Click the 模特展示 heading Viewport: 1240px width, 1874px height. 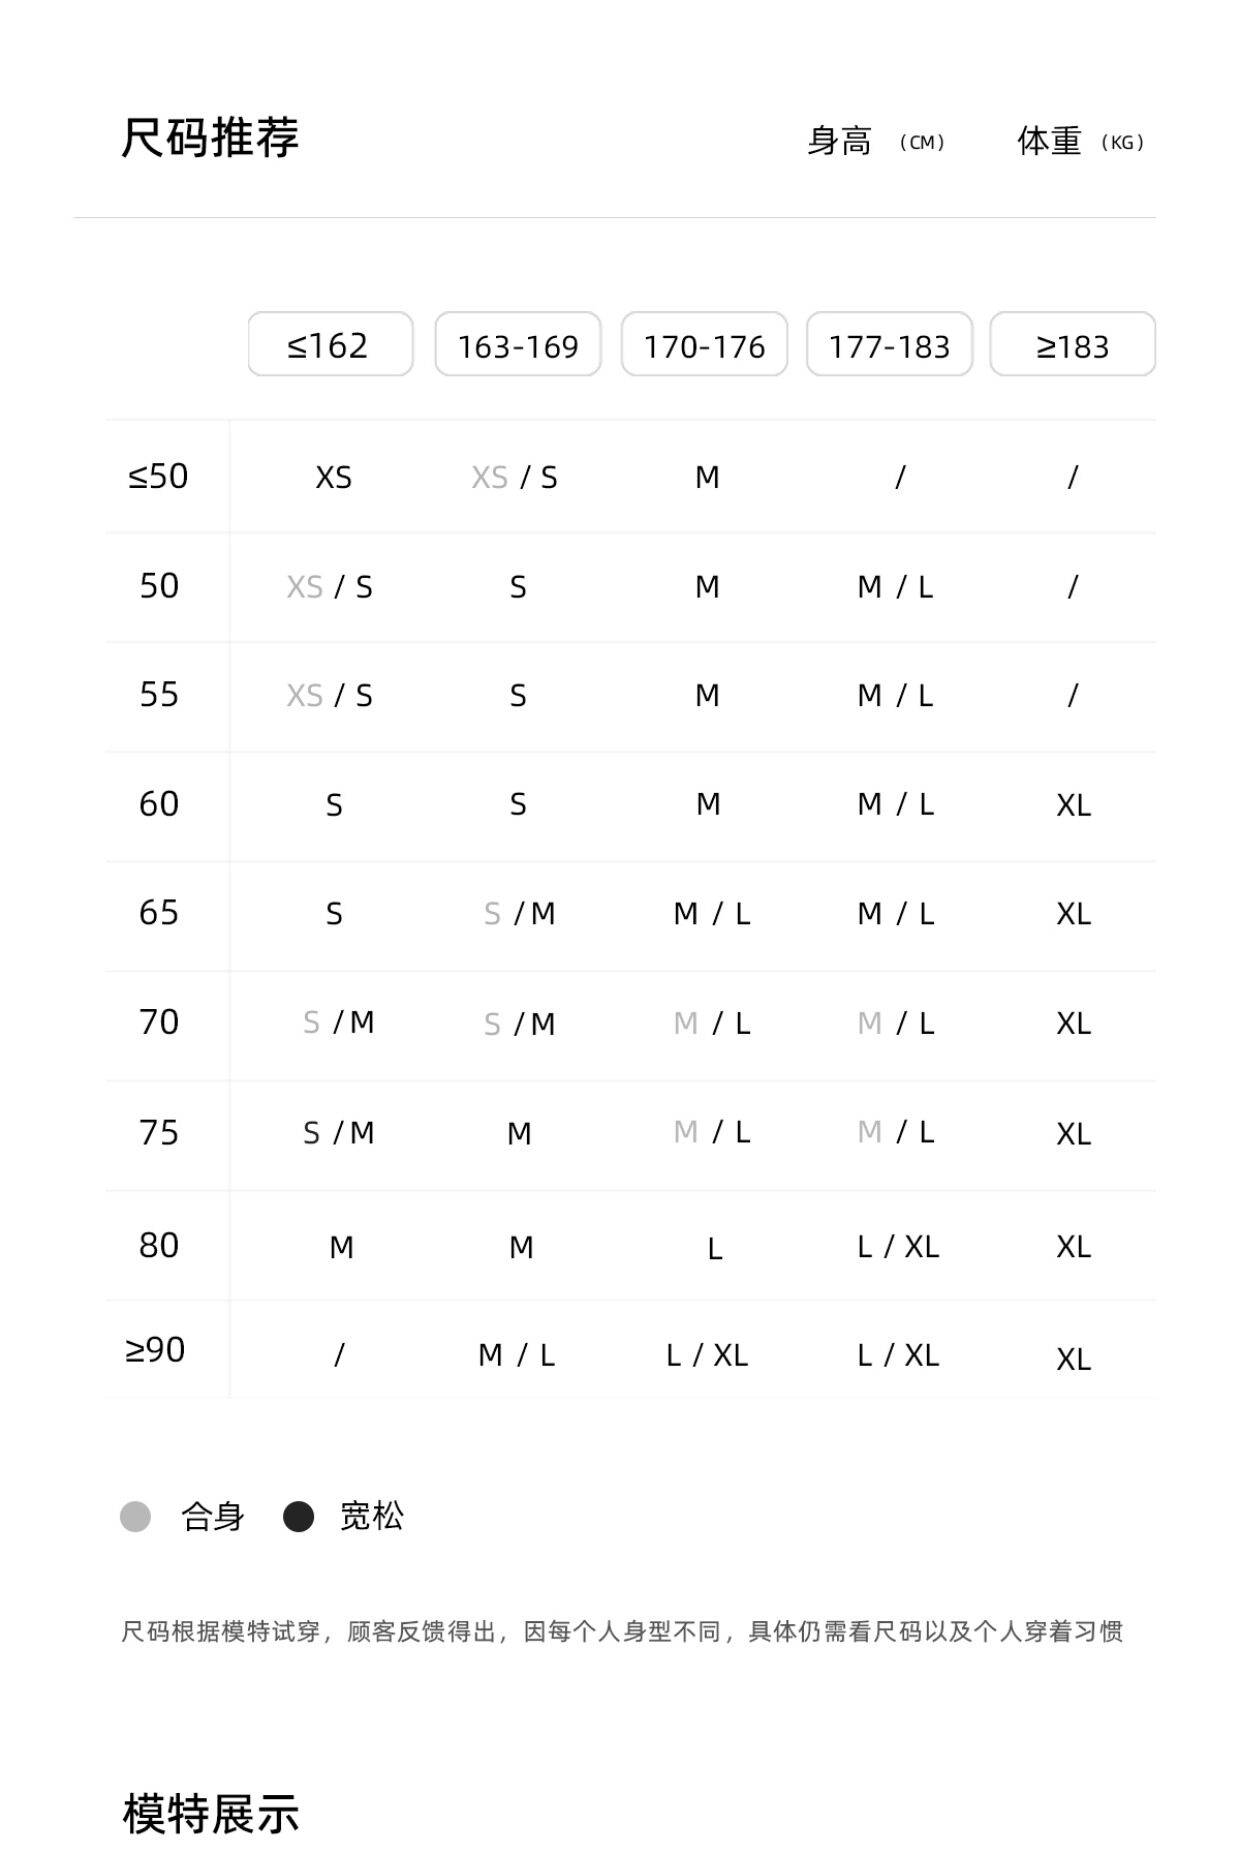(210, 1813)
